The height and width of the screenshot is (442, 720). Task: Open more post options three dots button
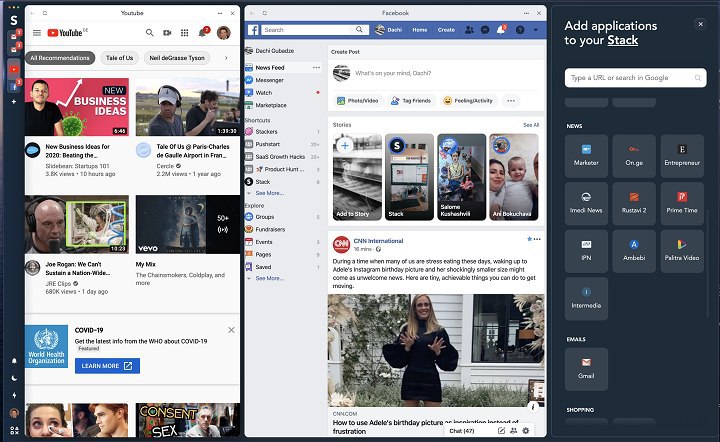(511, 101)
